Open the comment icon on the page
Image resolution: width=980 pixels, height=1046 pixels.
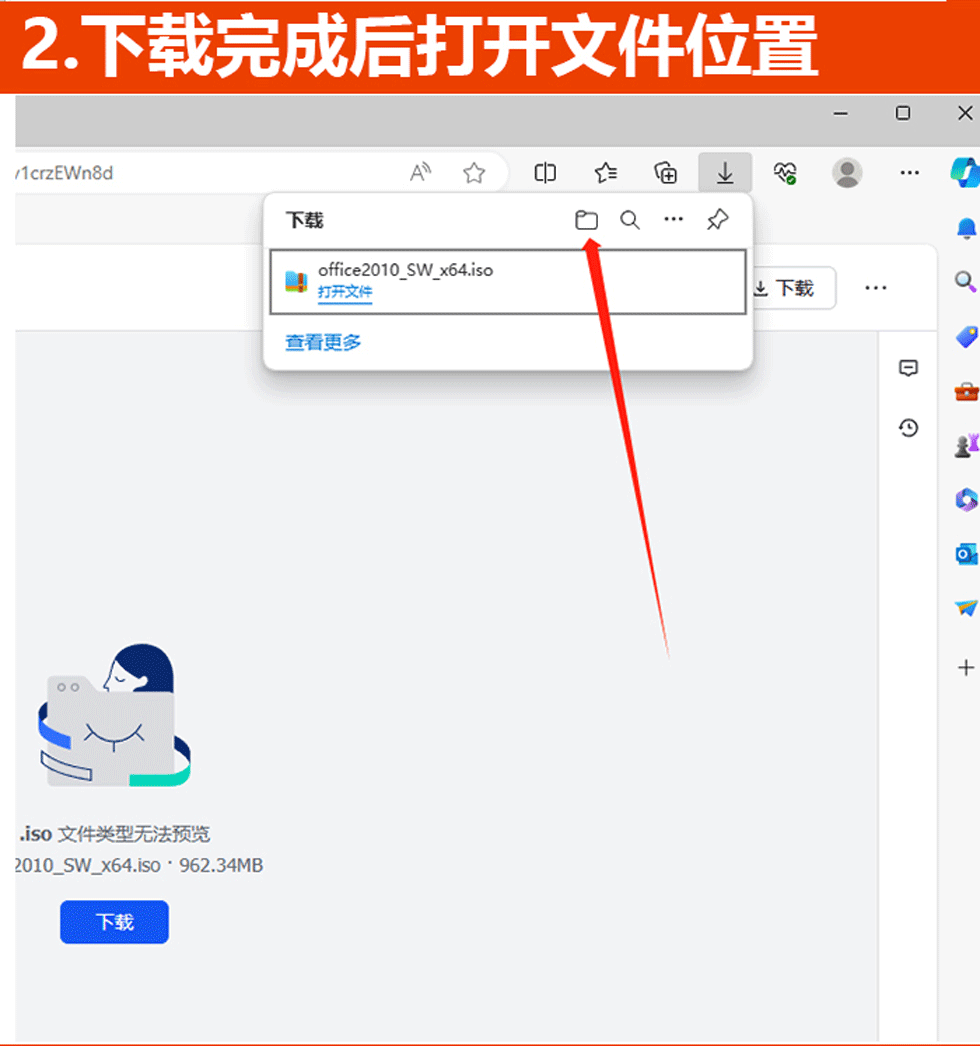[x=908, y=368]
